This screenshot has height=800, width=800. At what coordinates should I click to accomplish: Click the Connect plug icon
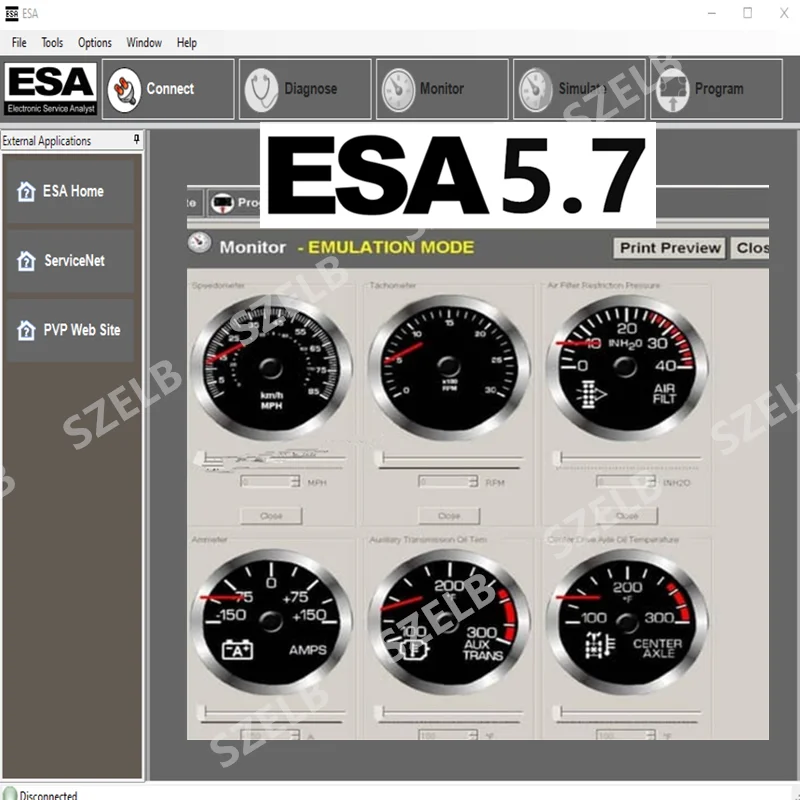click(x=124, y=90)
